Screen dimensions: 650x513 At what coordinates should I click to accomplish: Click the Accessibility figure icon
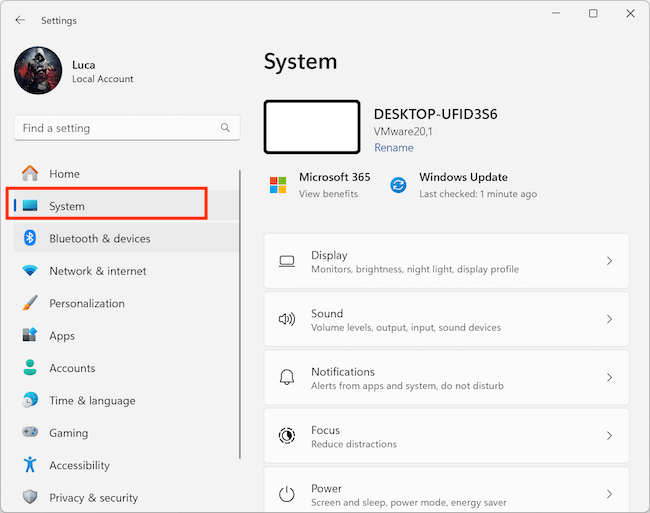[x=30, y=465]
